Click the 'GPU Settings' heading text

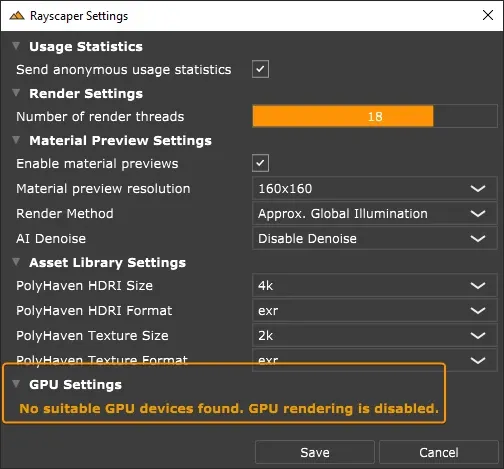[x=75, y=384]
